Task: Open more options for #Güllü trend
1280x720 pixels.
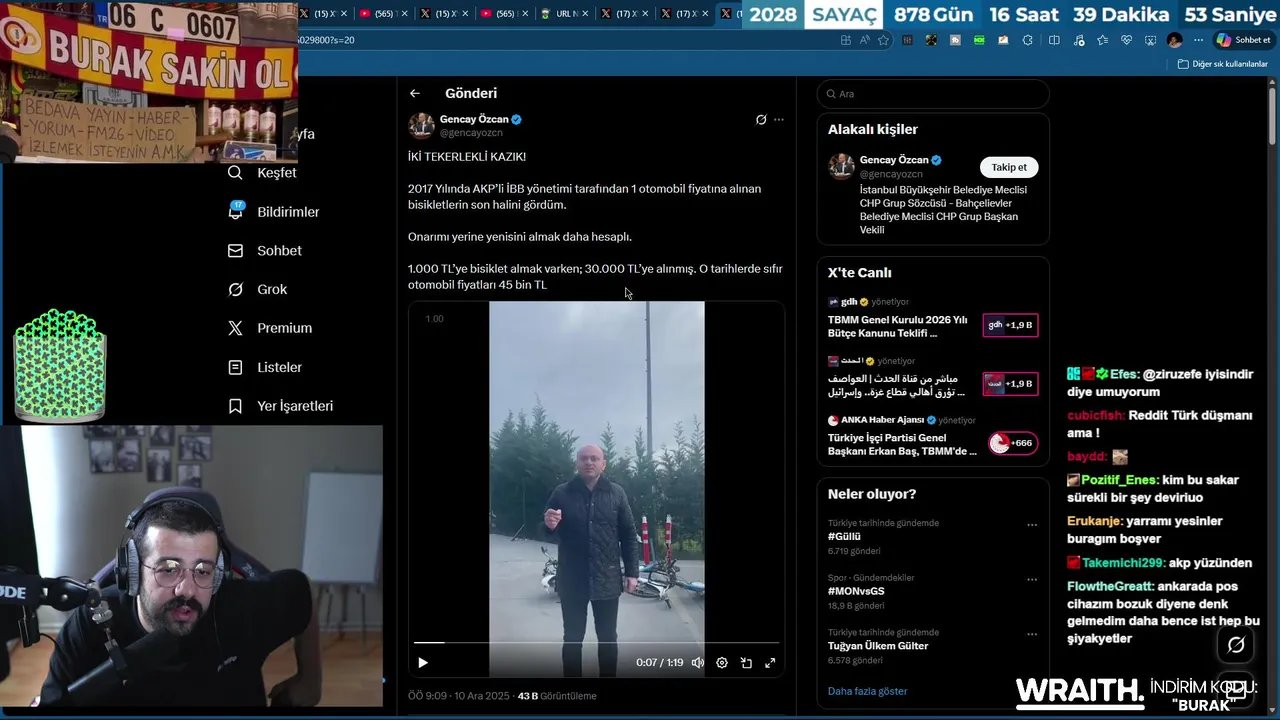Action: click(x=1032, y=524)
